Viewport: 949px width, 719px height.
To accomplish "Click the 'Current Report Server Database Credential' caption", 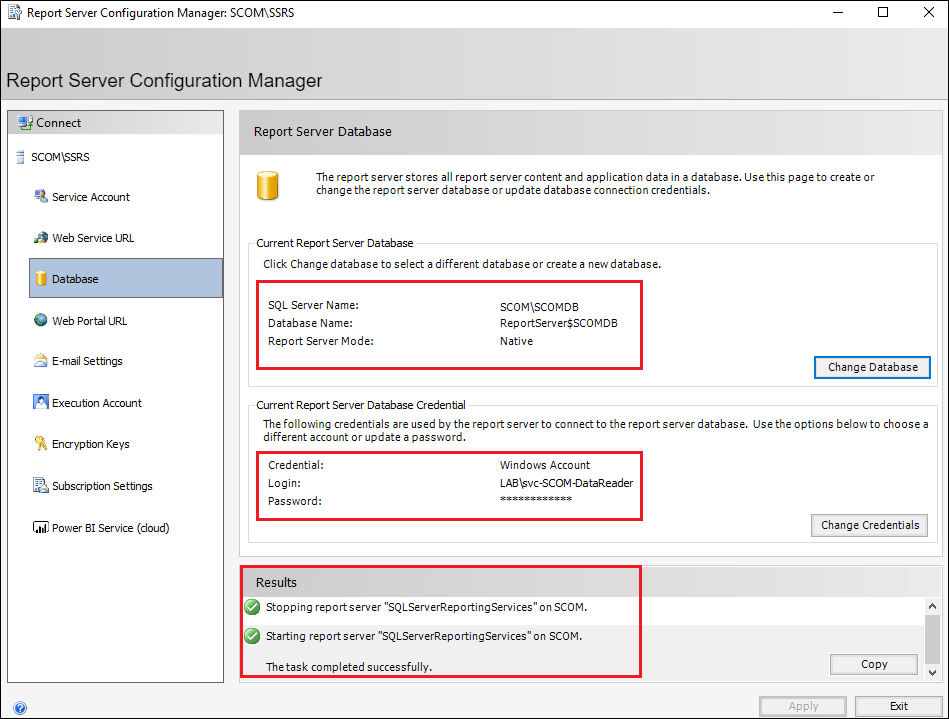I will click(x=361, y=405).
